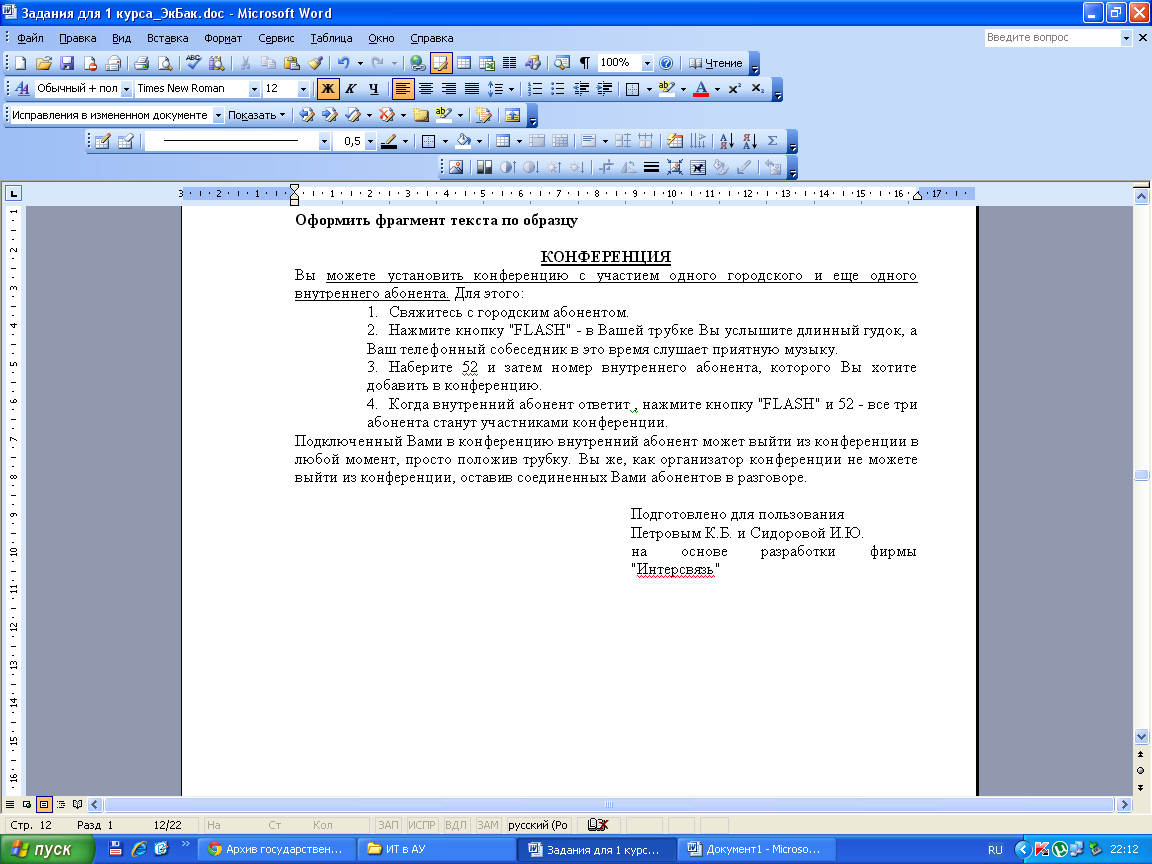
Task: Switch to Архив государствен... Chrome taskbar button
Action: pos(277,849)
